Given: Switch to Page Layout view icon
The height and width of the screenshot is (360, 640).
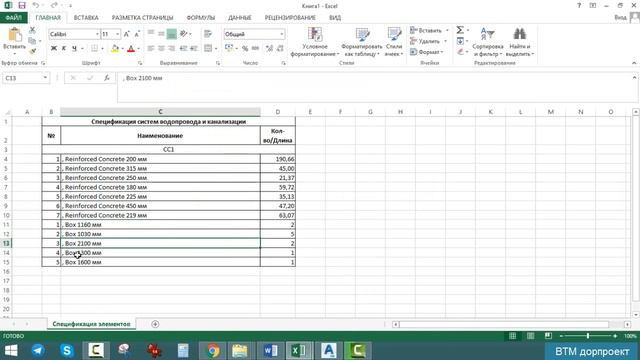Looking at the screenshot, I should [530, 336].
